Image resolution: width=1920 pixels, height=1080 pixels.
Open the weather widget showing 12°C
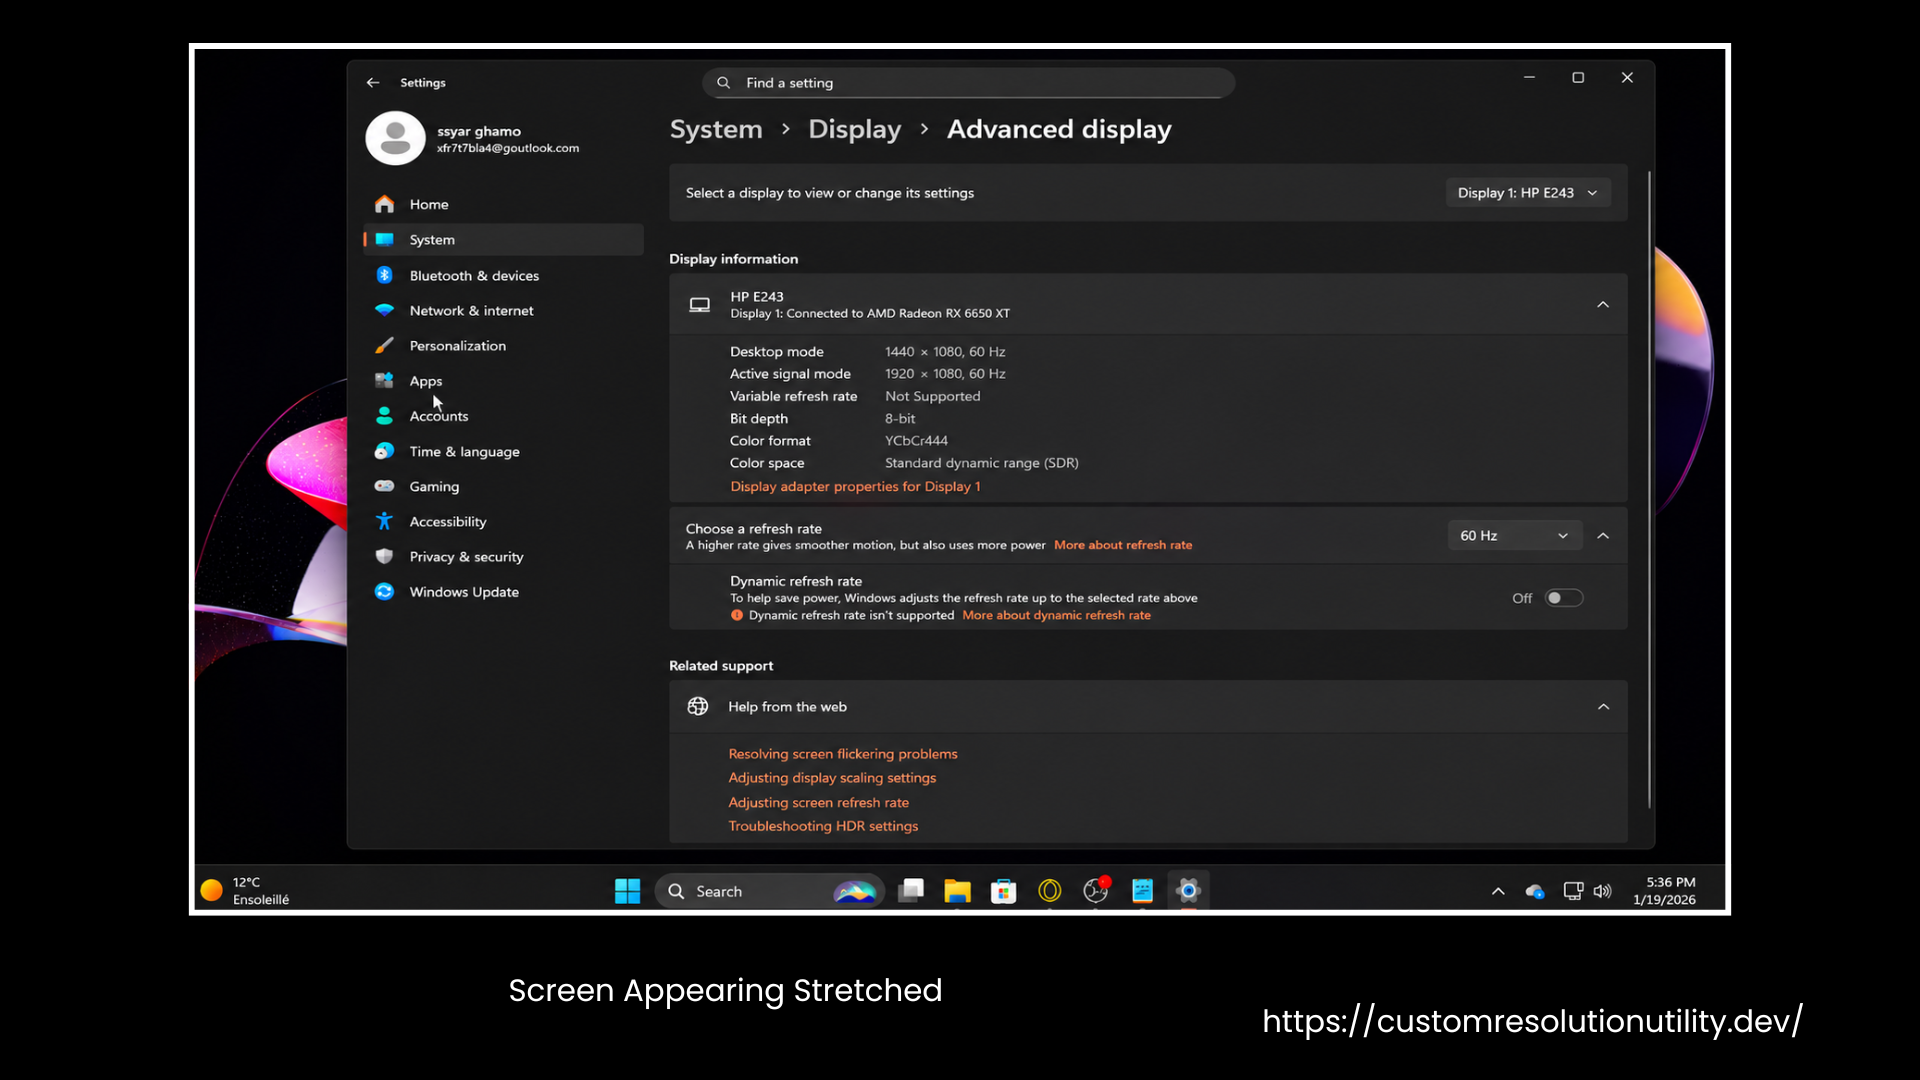[247, 891]
